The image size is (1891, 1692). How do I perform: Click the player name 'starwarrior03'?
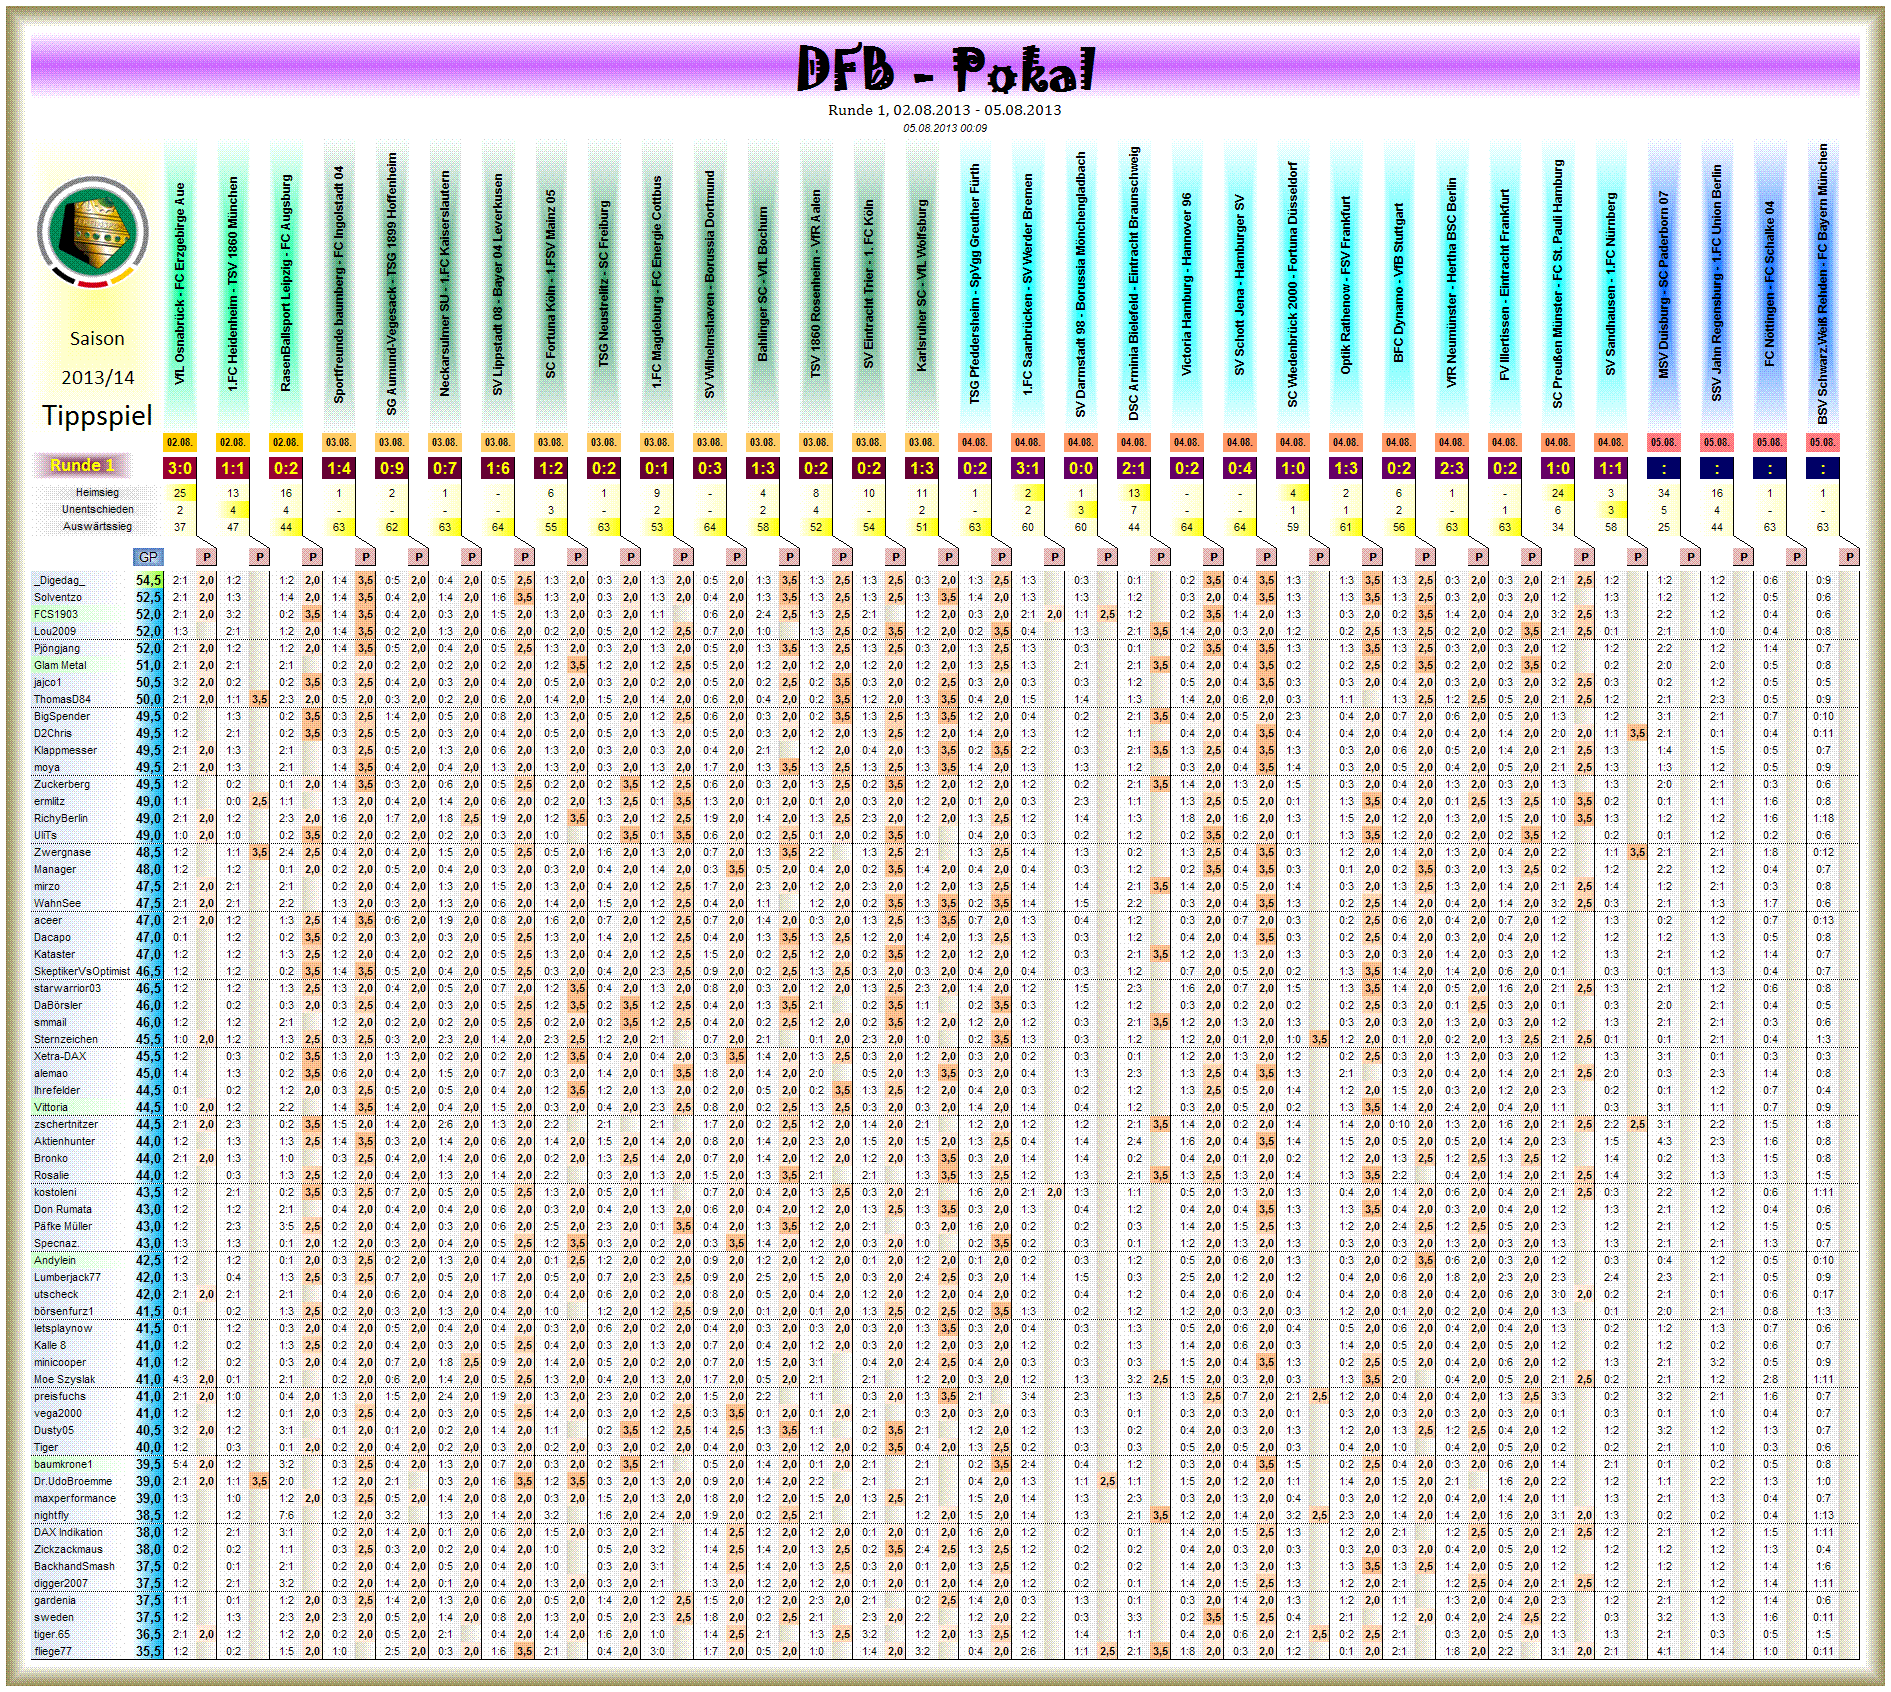[67, 988]
